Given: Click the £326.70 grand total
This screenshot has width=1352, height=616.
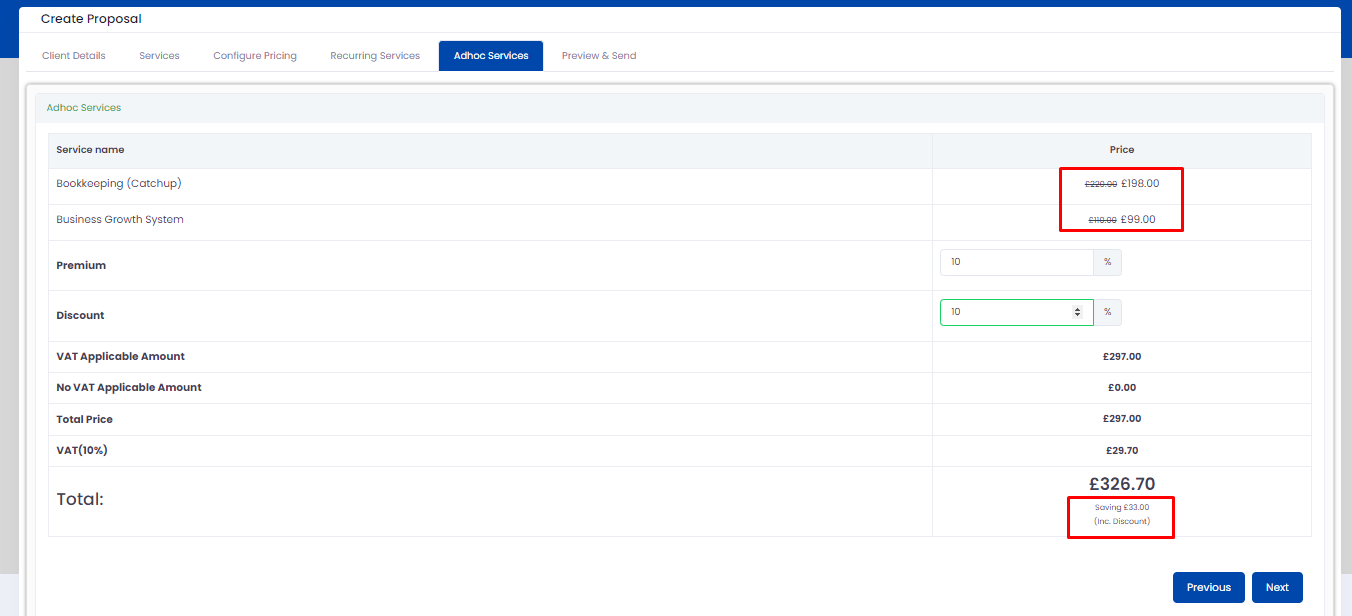Looking at the screenshot, I should coord(1122,484).
